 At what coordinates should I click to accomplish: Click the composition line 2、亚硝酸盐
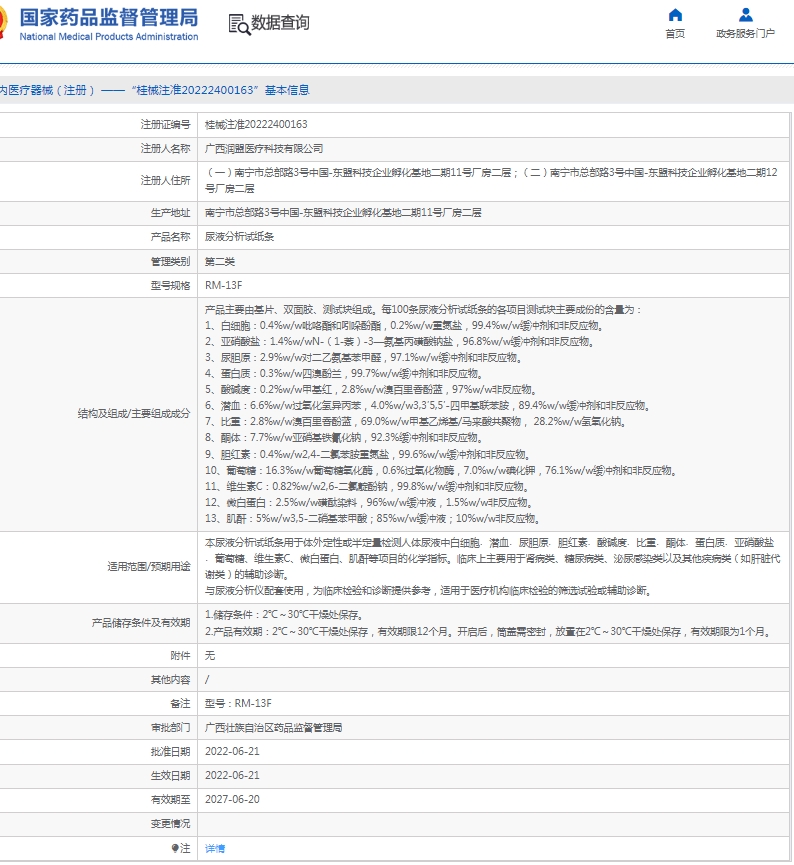point(401,341)
